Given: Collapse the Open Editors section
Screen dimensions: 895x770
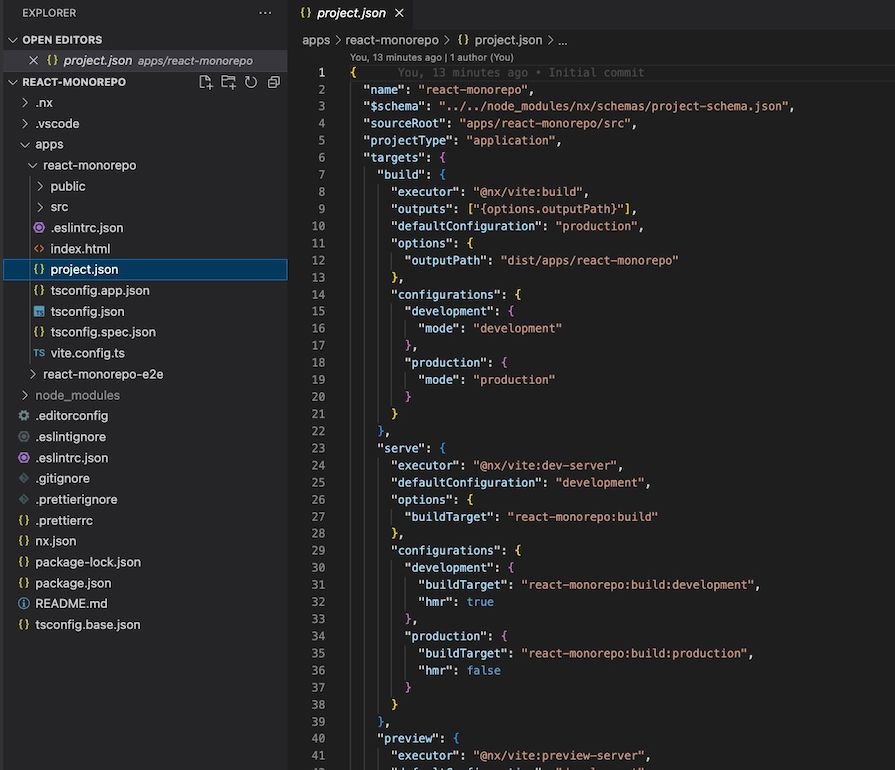Looking at the screenshot, I should 62,40.
